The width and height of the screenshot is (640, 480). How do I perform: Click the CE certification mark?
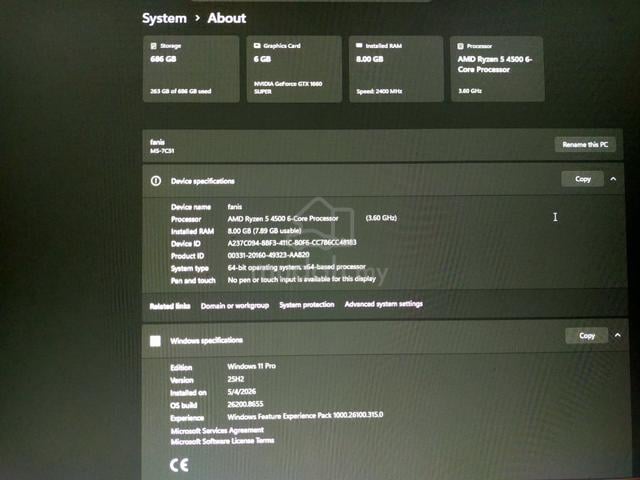179,465
